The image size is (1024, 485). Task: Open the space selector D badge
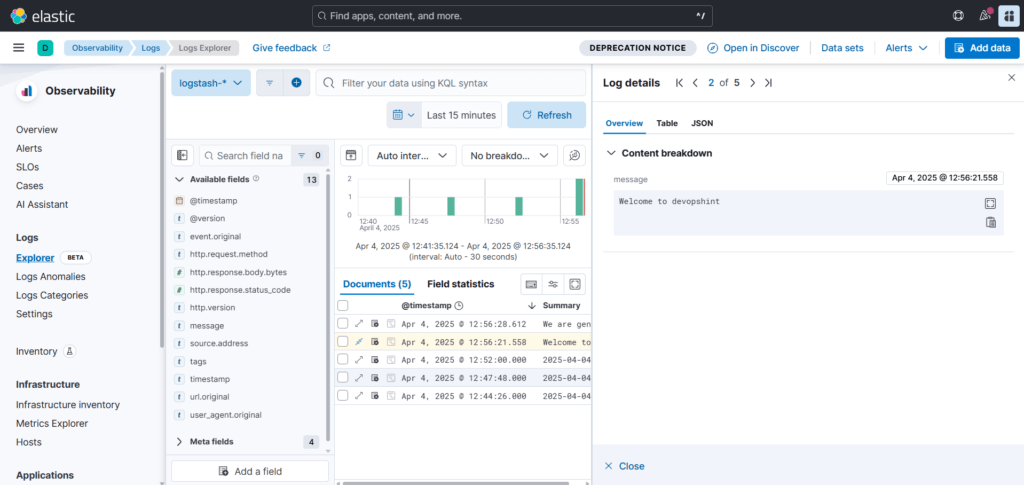click(x=45, y=48)
